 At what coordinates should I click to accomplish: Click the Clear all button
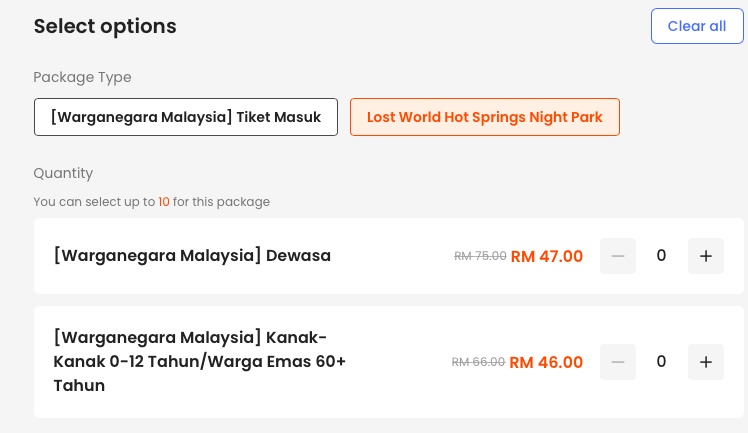pyautogui.click(x=696, y=26)
